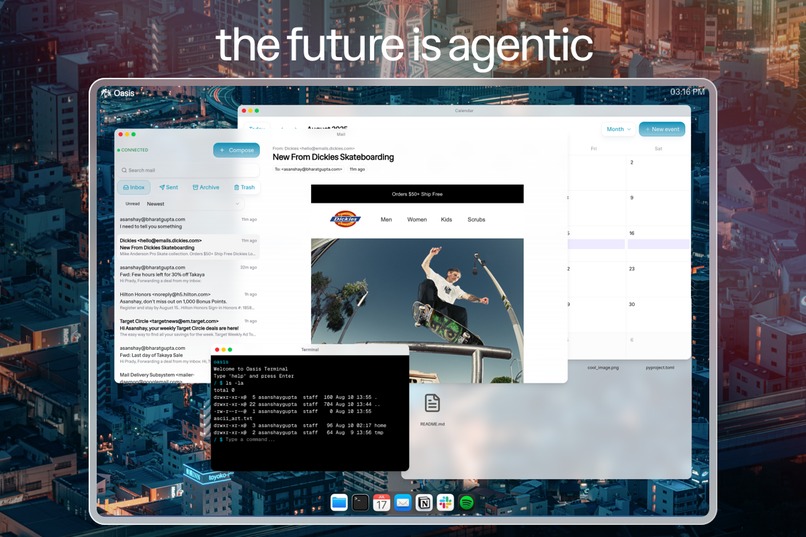Toggle the Unread filter in Mail
The image size is (806, 537).
click(x=133, y=204)
